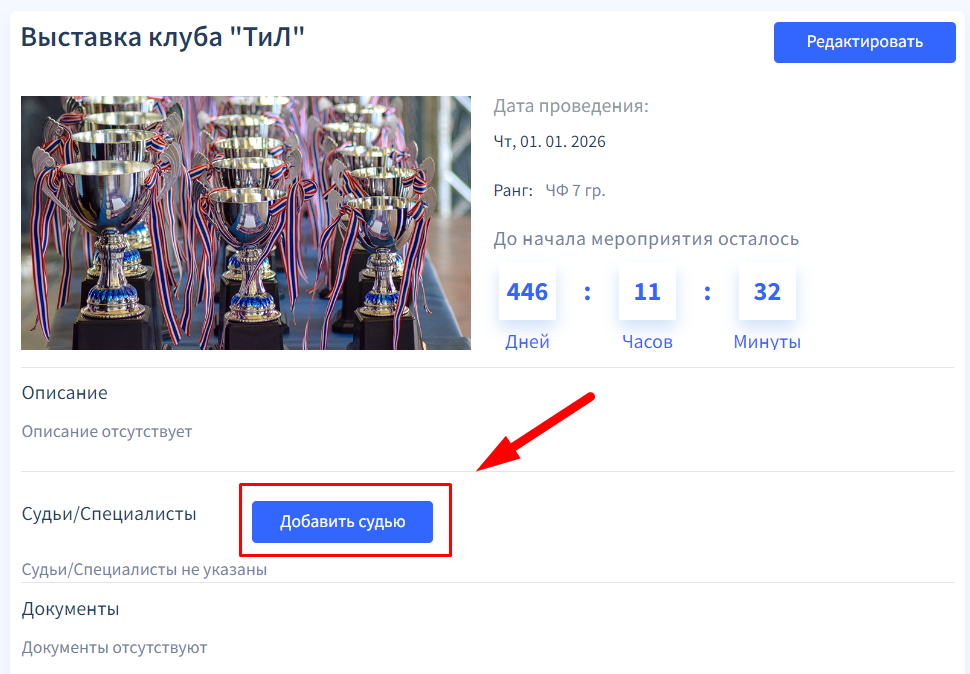Viewport: 970px width, 674px height.
Task: Select the event date Чт, 01. 01. 2026
Action: pos(549,142)
